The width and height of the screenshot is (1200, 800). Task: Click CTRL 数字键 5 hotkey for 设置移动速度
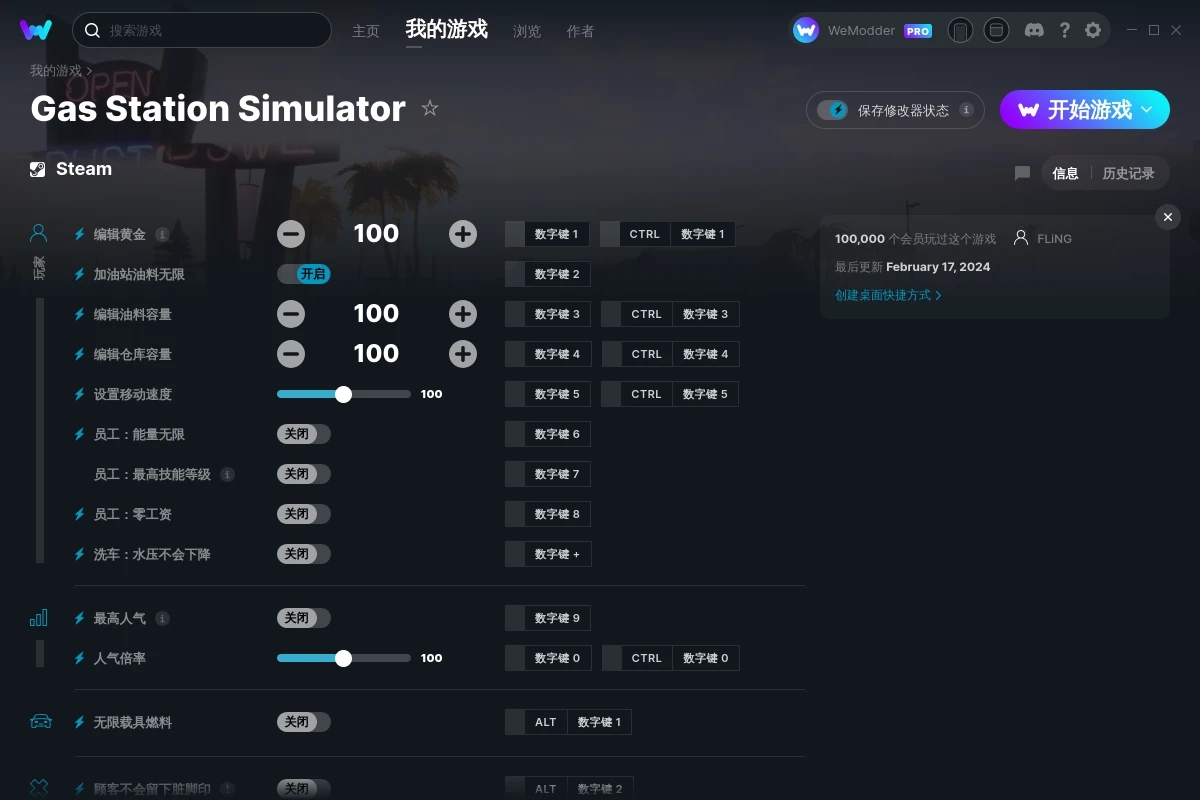click(x=670, y=394)
